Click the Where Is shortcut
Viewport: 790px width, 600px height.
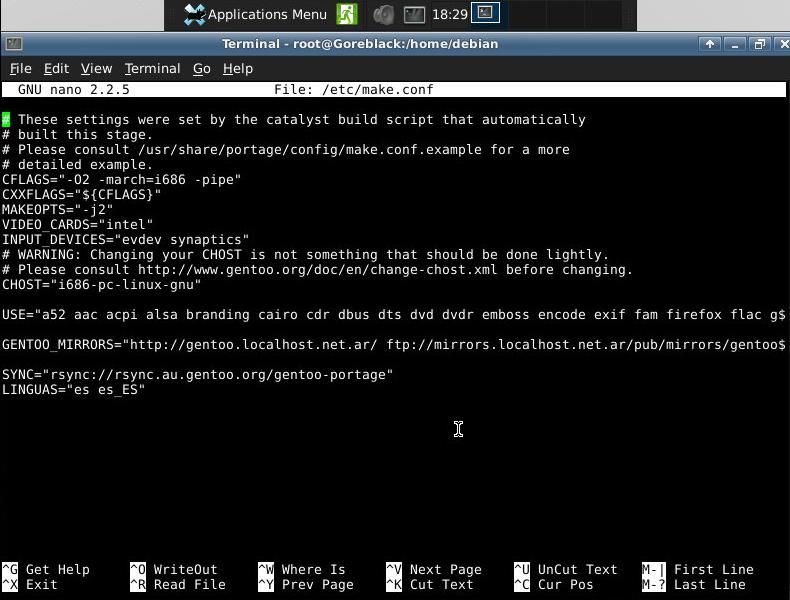pos(302,570)
